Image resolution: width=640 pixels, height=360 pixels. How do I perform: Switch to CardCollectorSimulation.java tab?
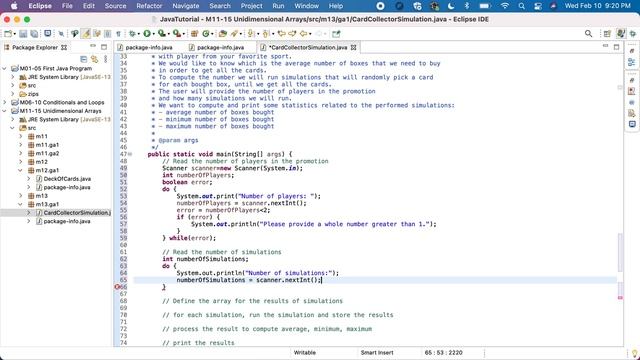point(308,47)
